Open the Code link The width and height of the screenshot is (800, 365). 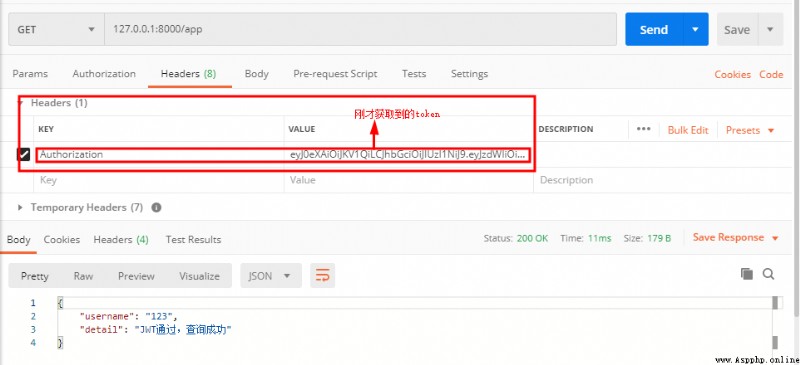pos(771,75)
